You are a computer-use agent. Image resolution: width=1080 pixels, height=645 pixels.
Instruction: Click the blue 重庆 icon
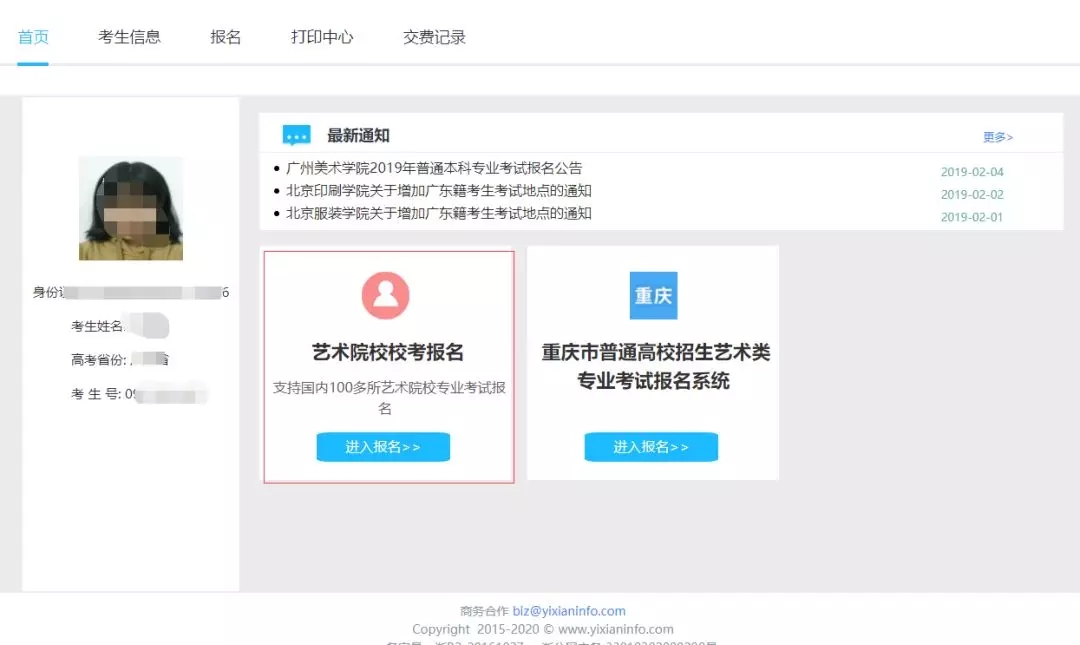coord(653,296)
